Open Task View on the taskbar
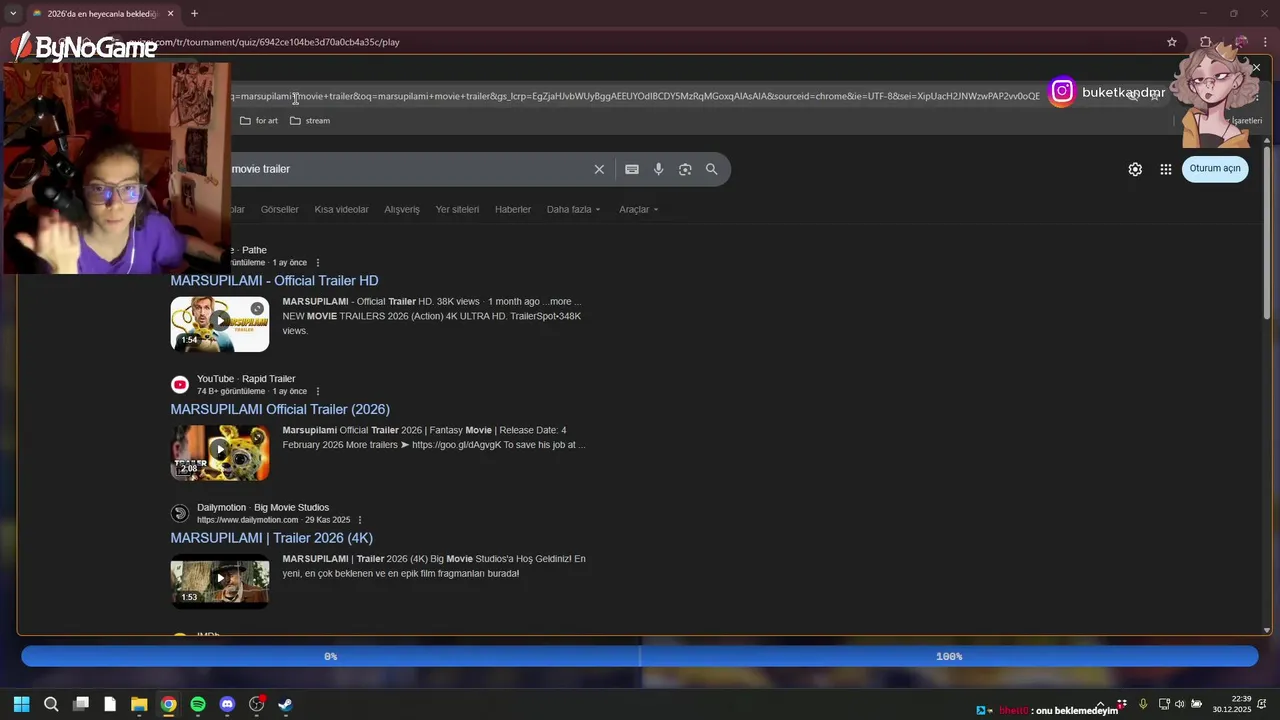The height and width of the screenshot is (720, 1280). (81, 704)
